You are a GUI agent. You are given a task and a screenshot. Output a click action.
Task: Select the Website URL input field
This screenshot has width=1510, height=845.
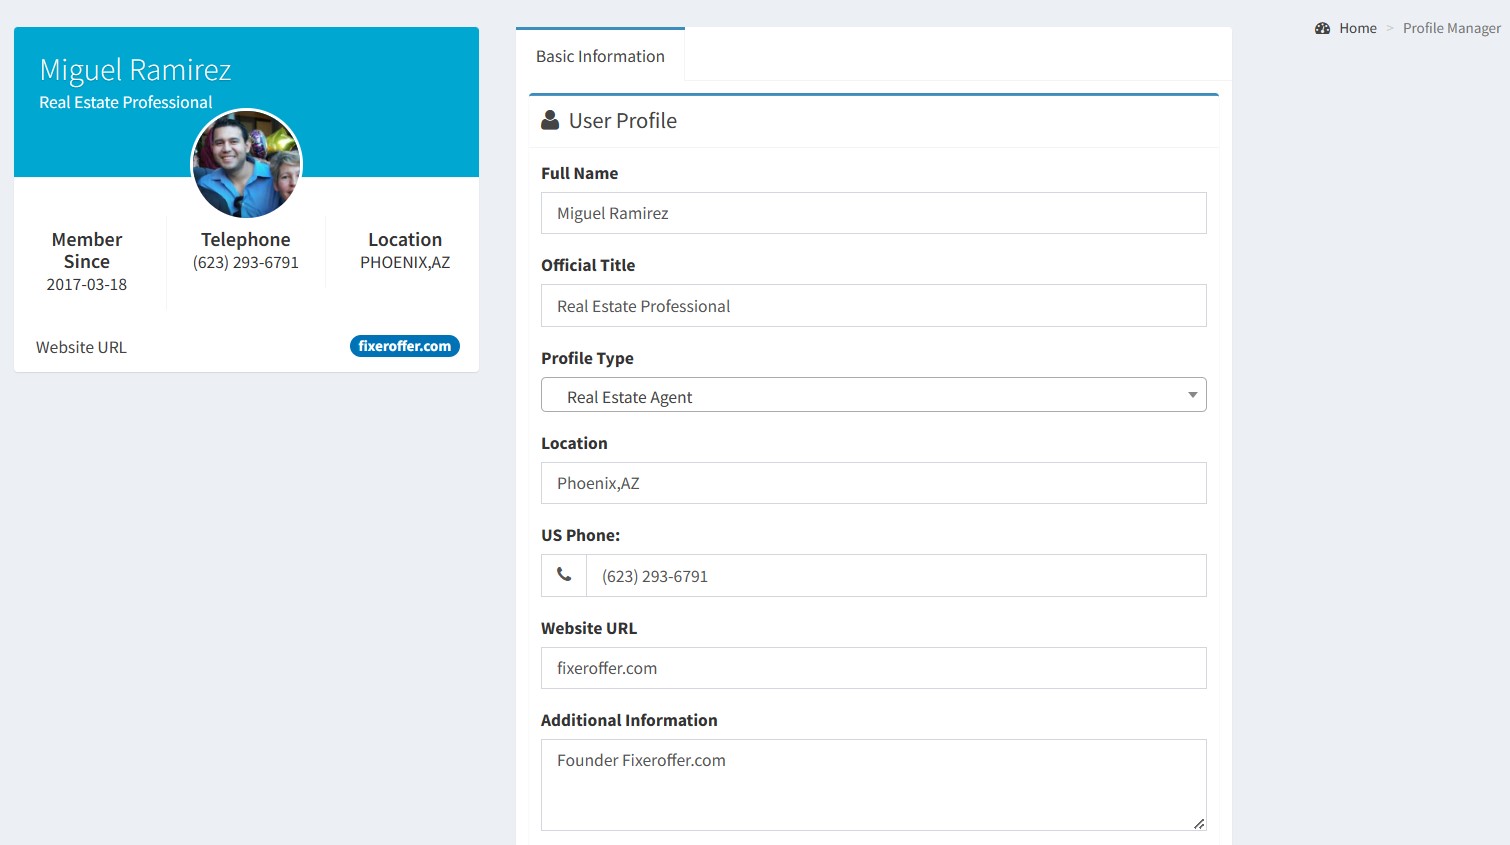(x=873, y=668)
